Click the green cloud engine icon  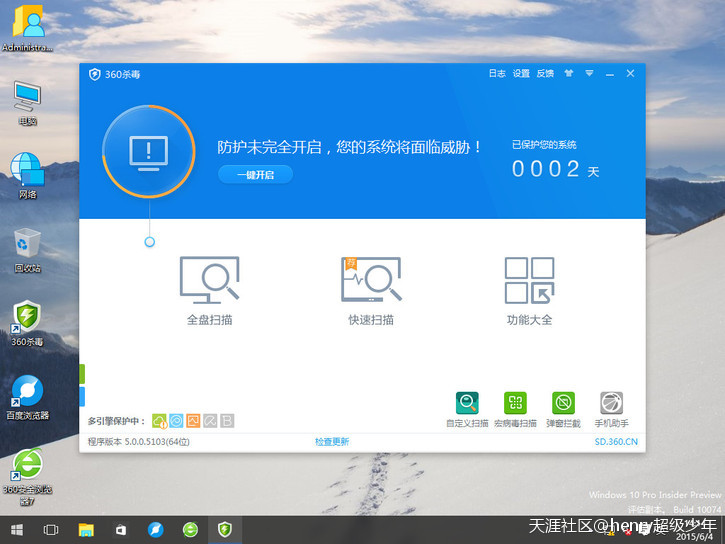pos(159,421)
